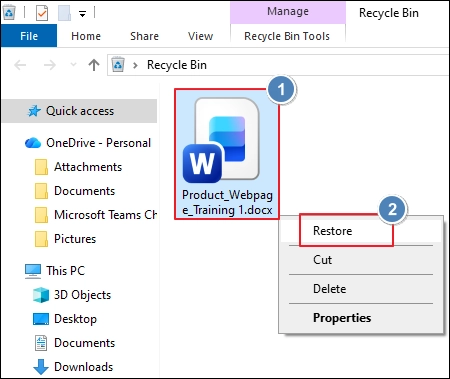450x379 pixels.
Task: Open Microsoft Teams Chat folder
Action: point(105,215)
